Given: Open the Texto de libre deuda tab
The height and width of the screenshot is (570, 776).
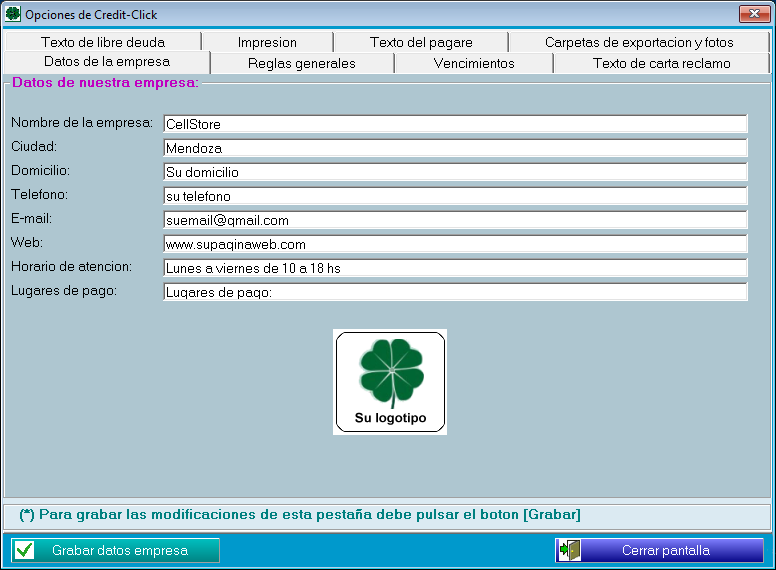Looking at the screenshot, I should [103, 42].
